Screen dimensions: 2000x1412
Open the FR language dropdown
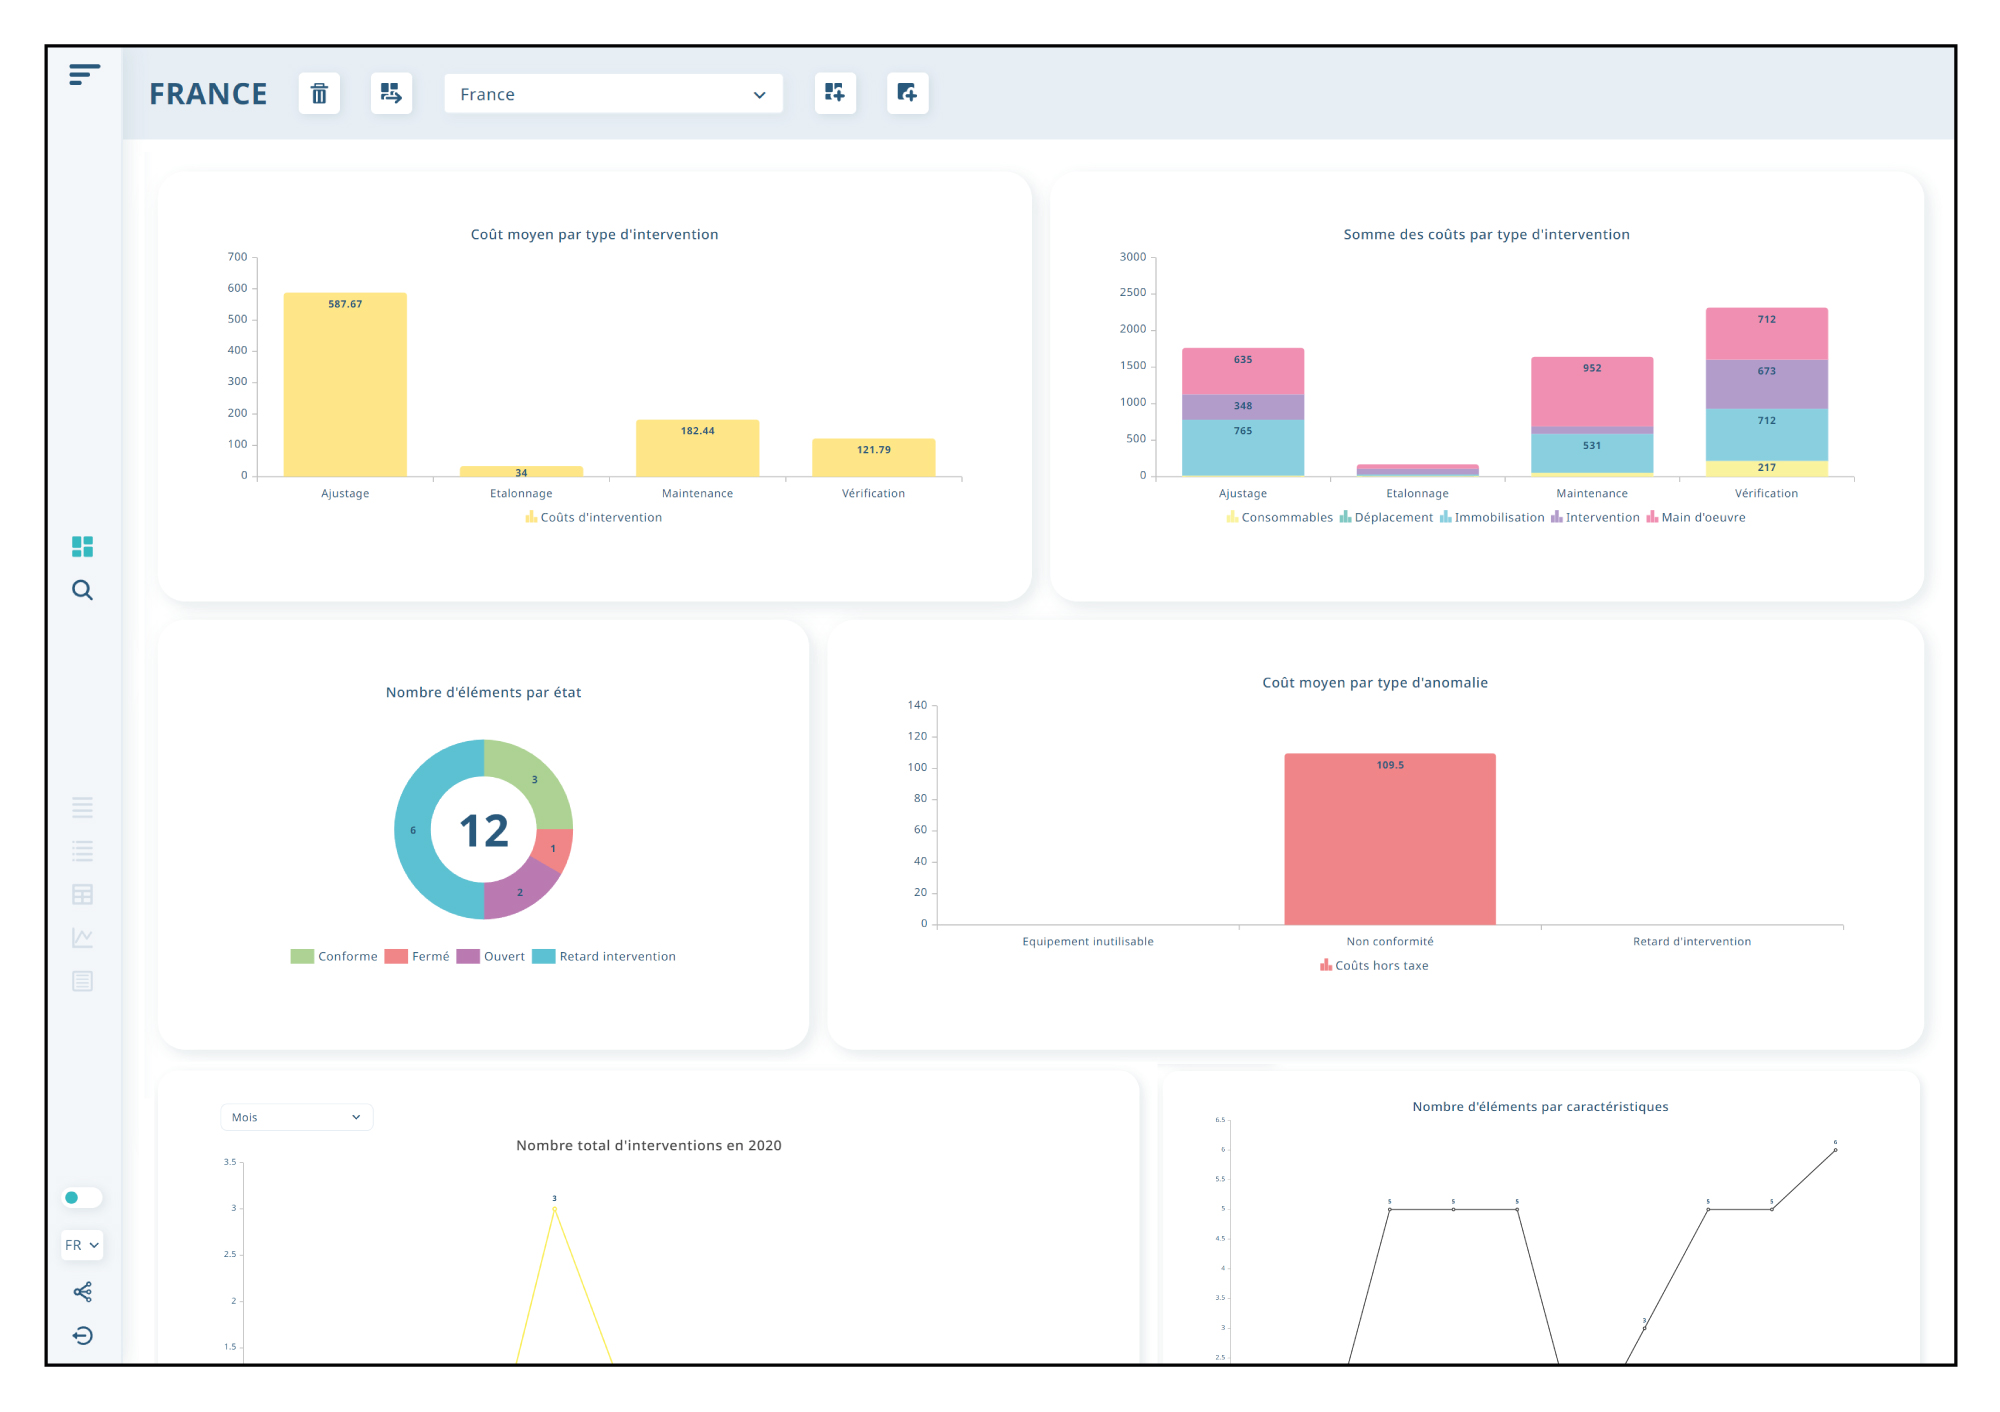click(82, 1245)
